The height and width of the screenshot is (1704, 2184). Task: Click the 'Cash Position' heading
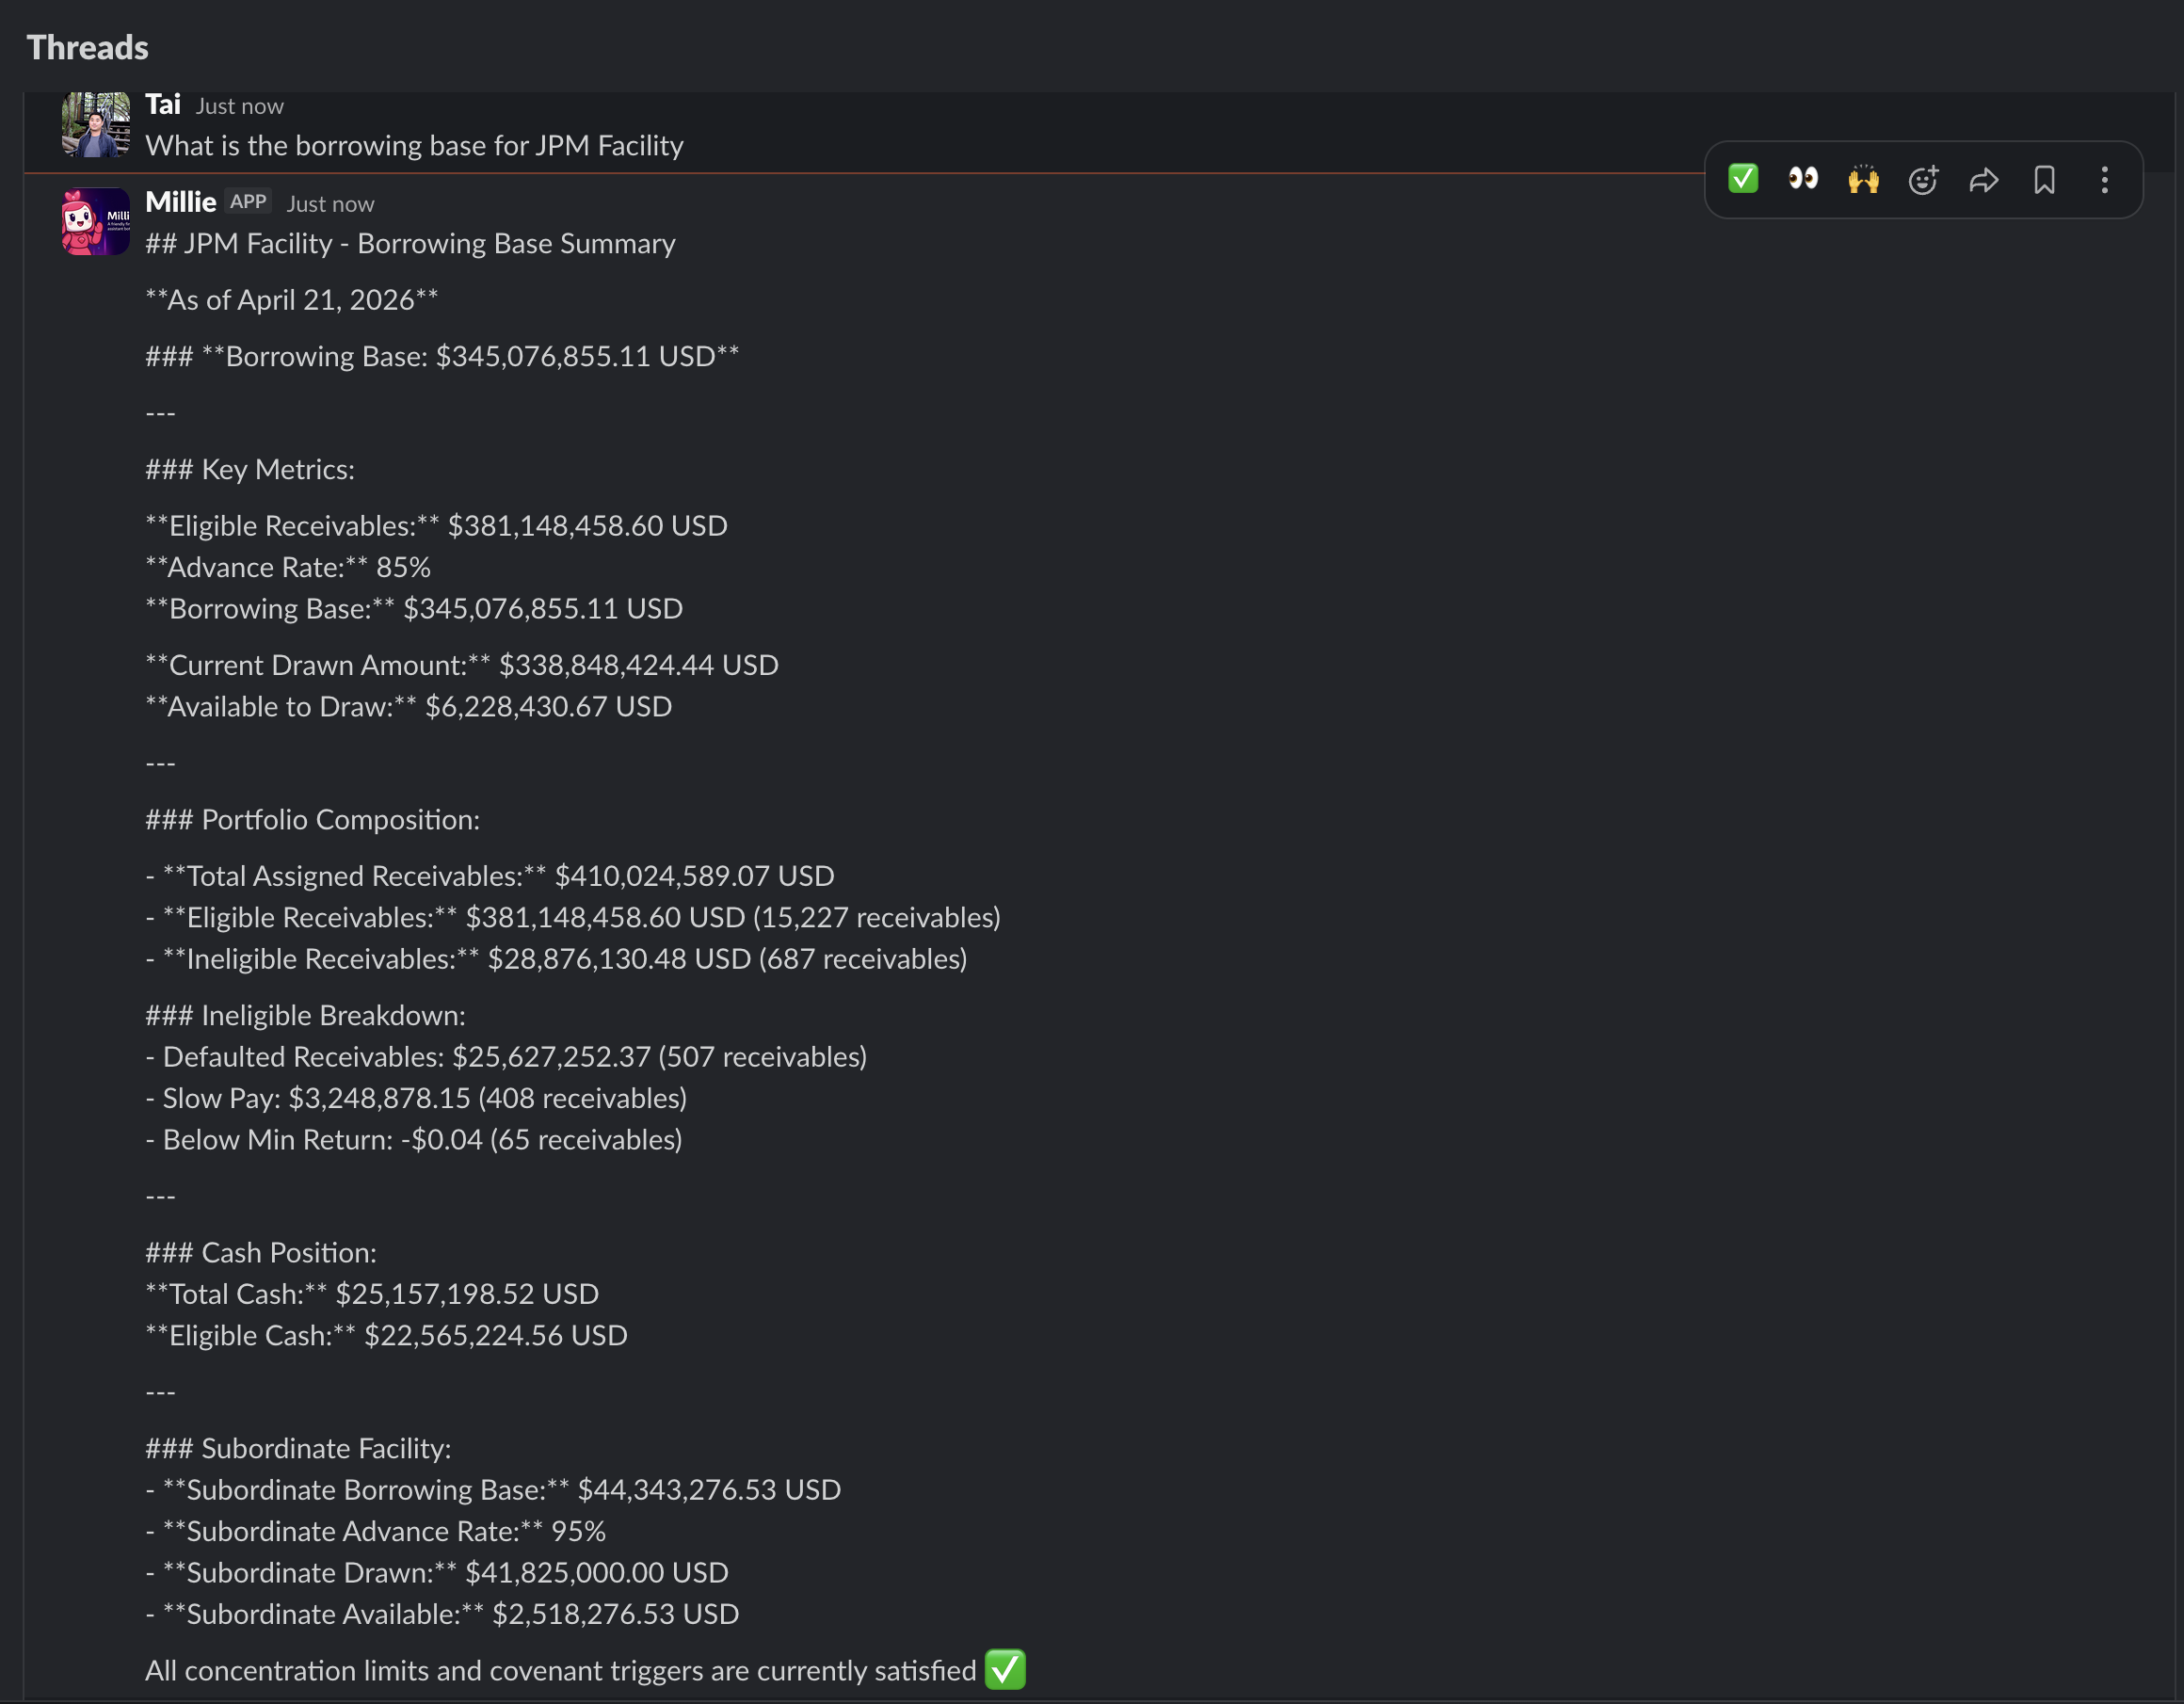coord(261,1253)
